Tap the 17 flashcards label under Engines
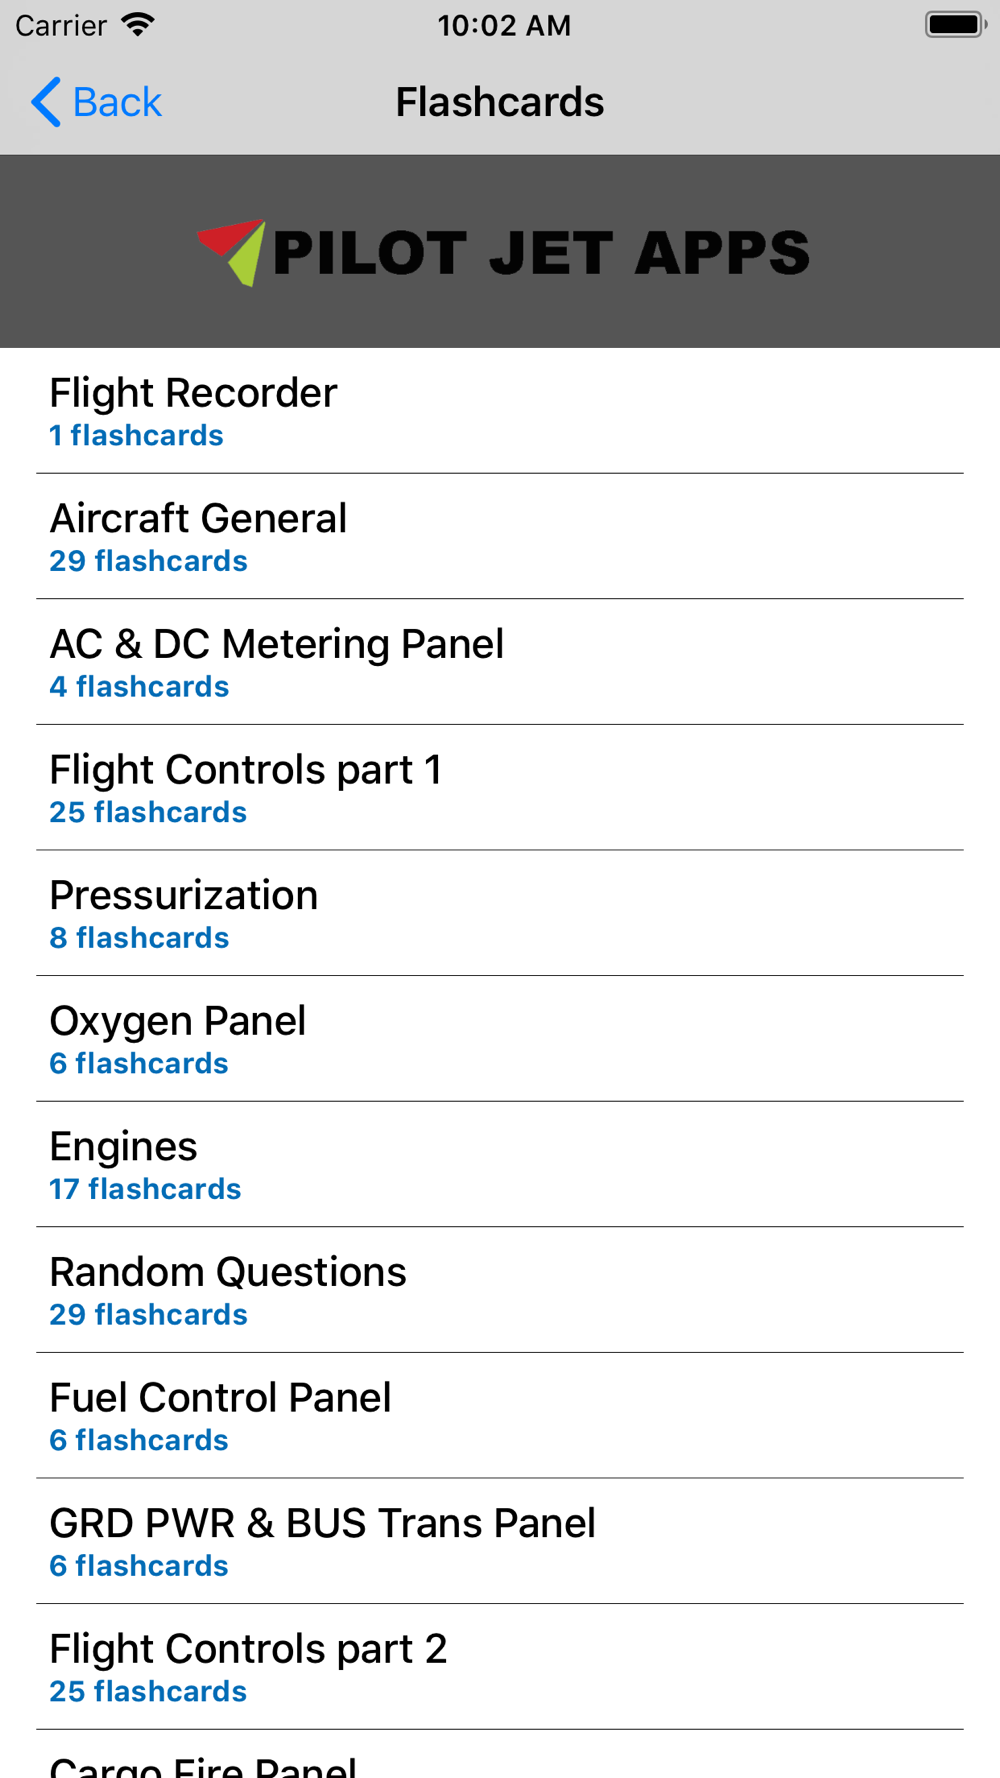Screen dimensions: 1000x1778 (145, 1189)
